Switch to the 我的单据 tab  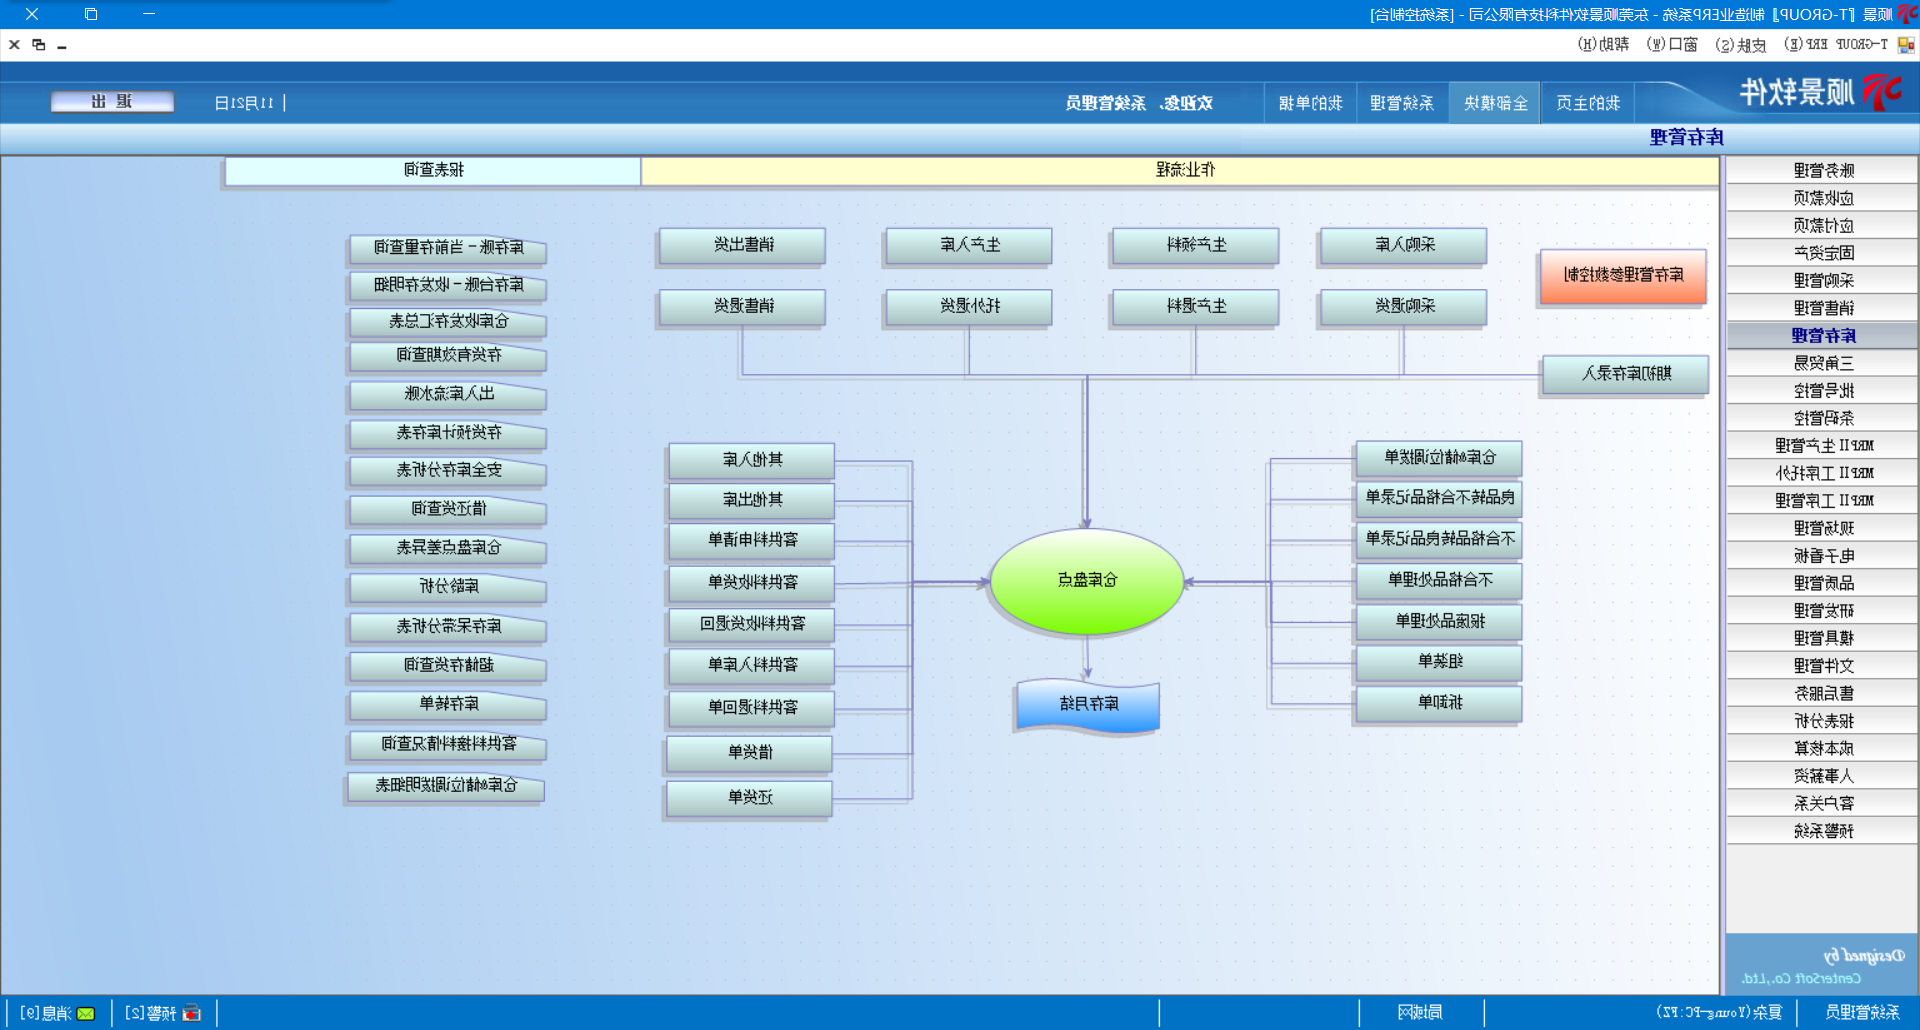point(1310,103)
